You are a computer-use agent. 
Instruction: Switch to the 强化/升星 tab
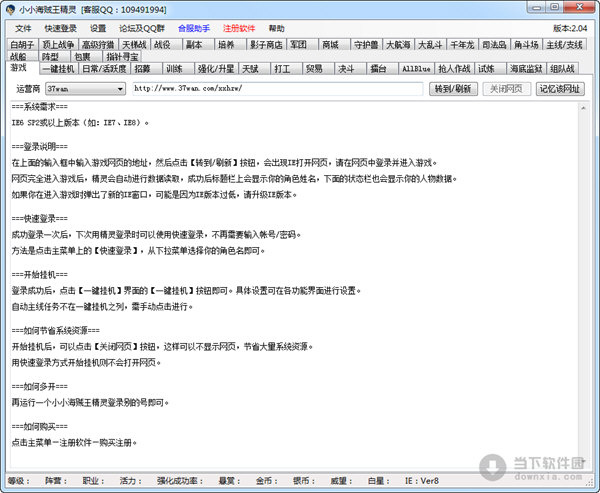[x=216, y=69]
